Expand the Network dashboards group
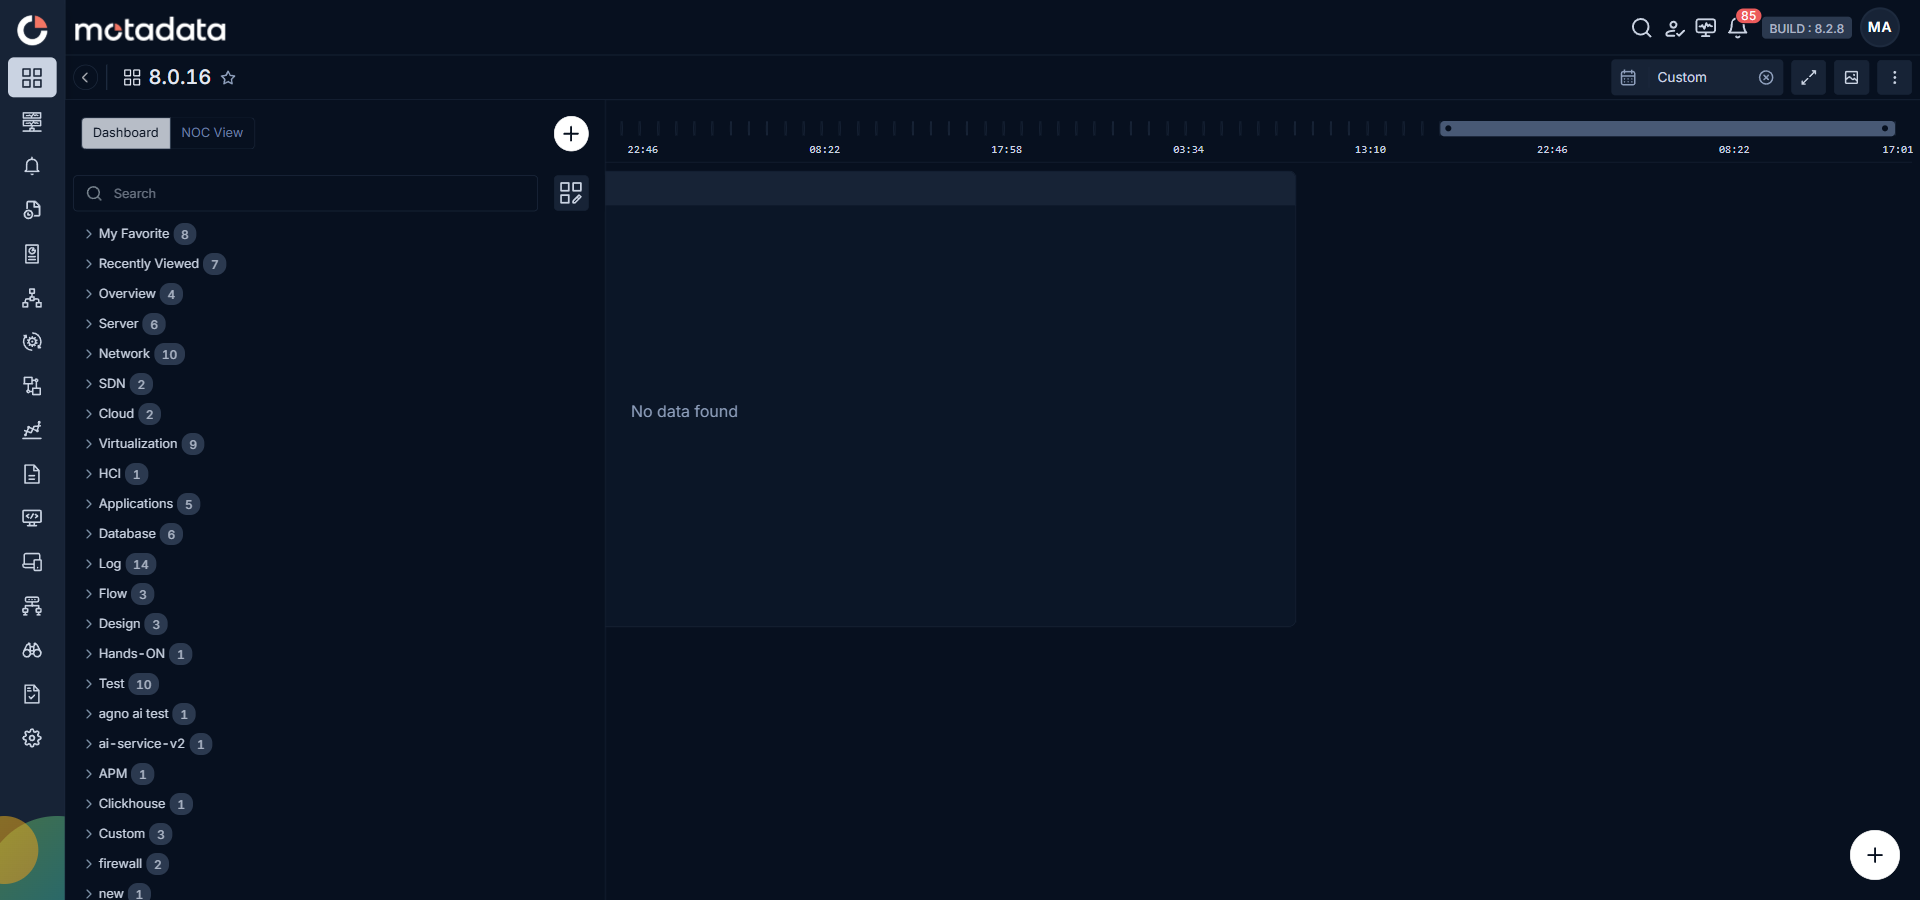 [88, 354]
